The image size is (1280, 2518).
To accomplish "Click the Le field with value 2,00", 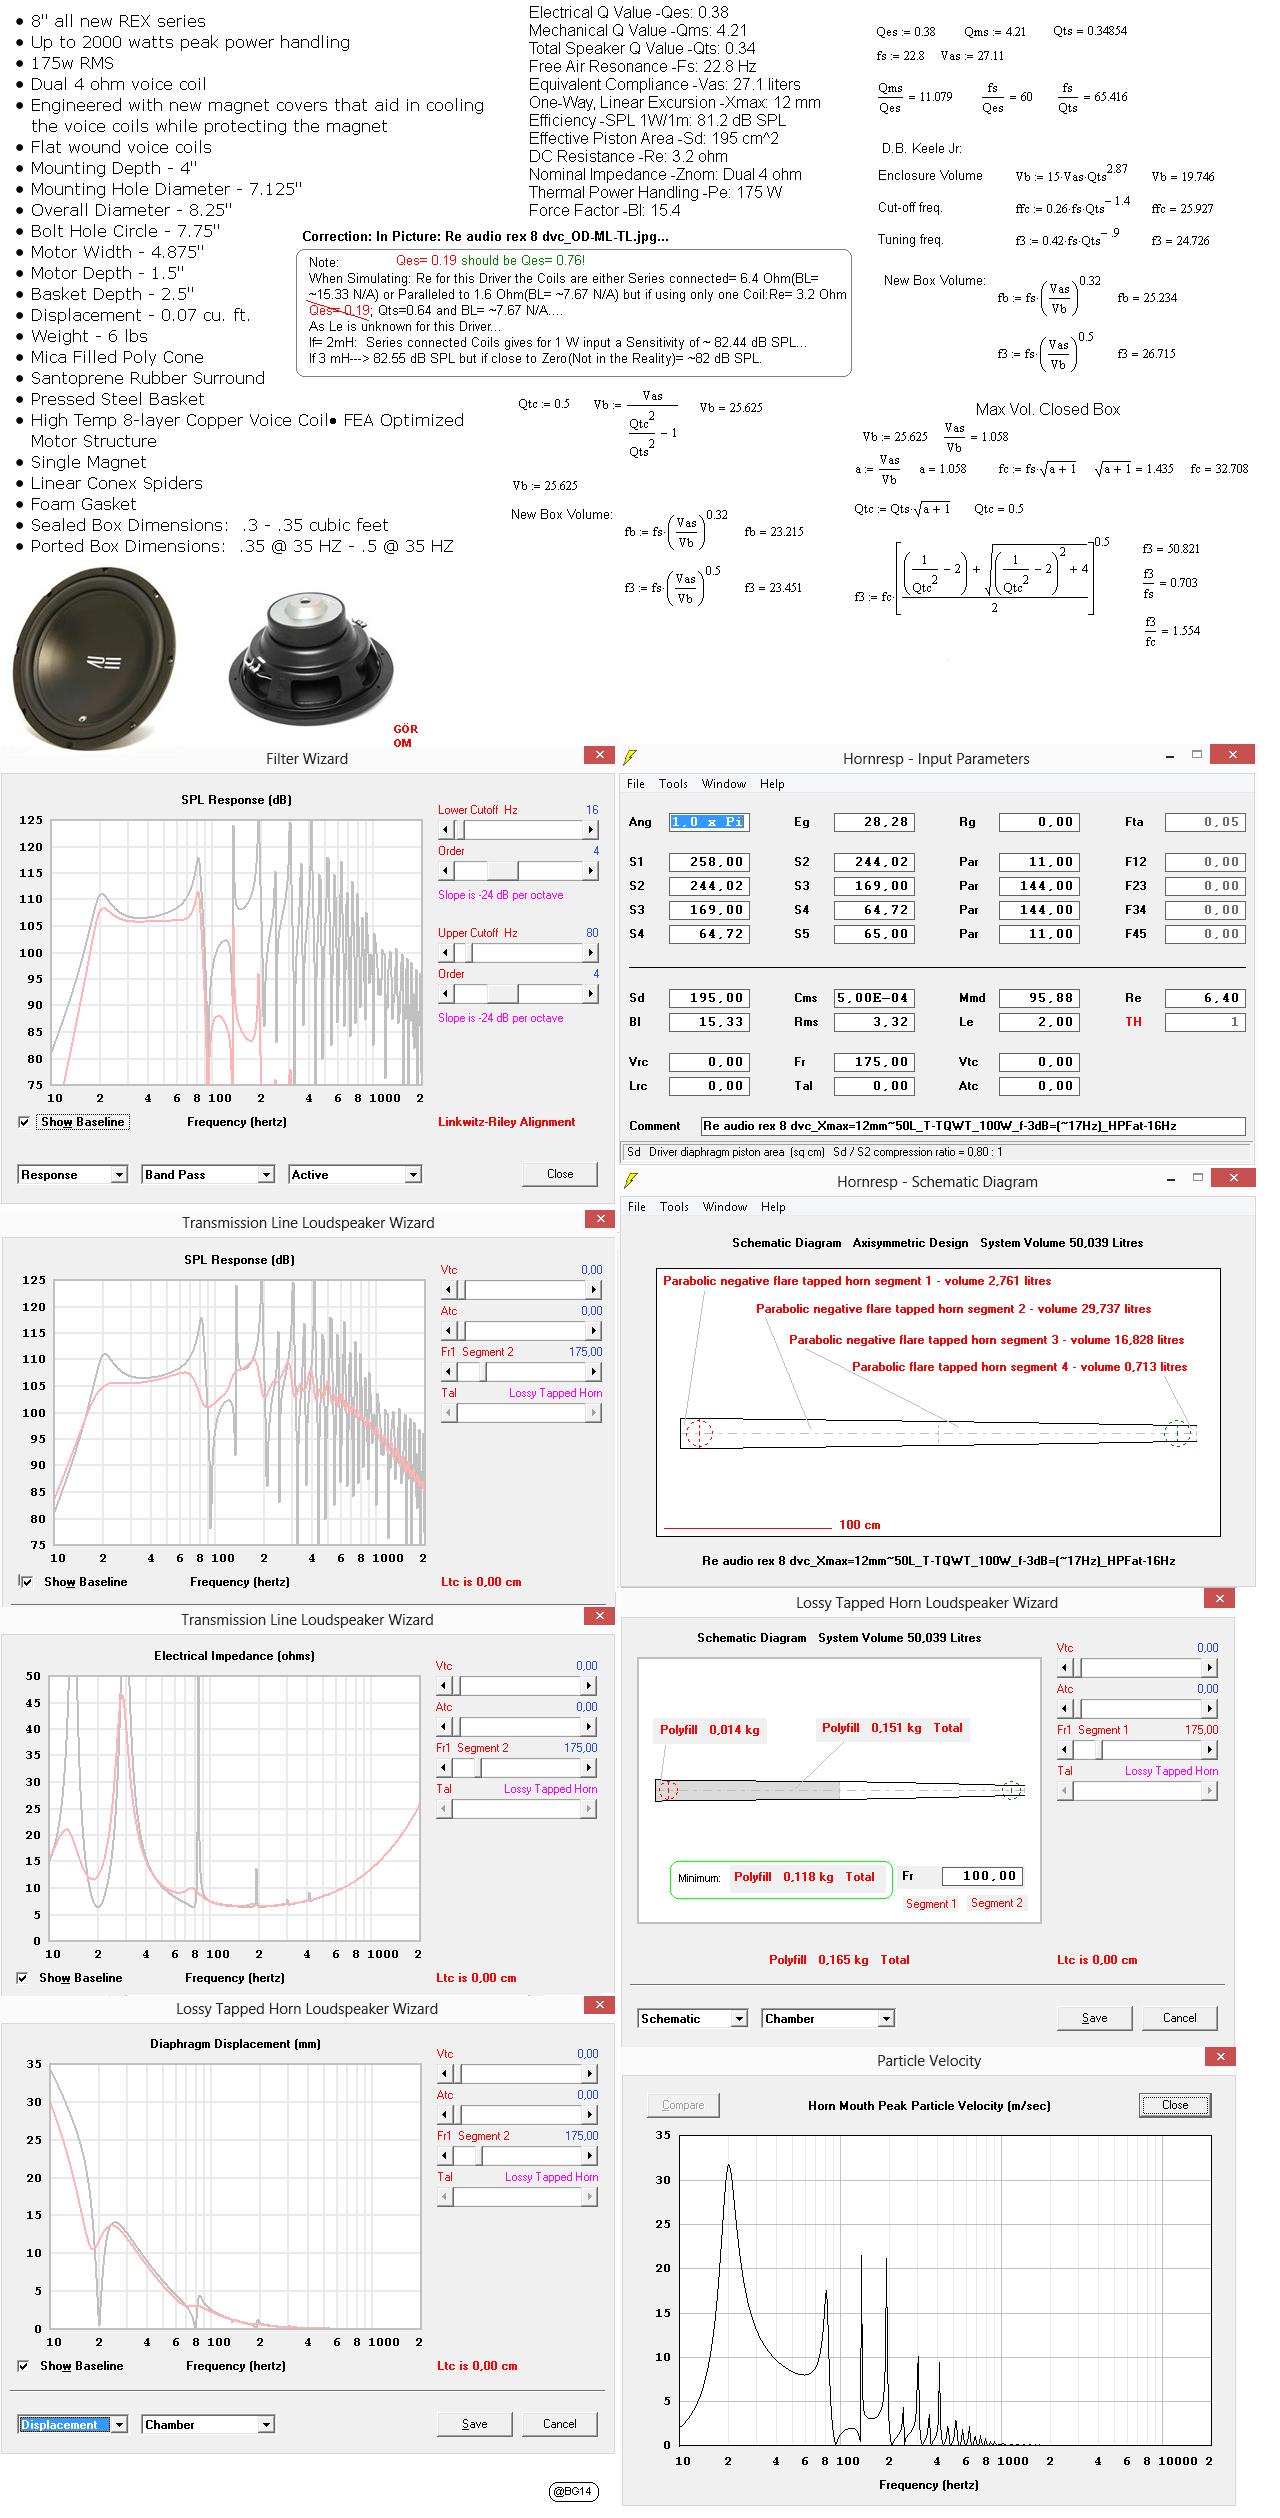I will point(1038,1022).
